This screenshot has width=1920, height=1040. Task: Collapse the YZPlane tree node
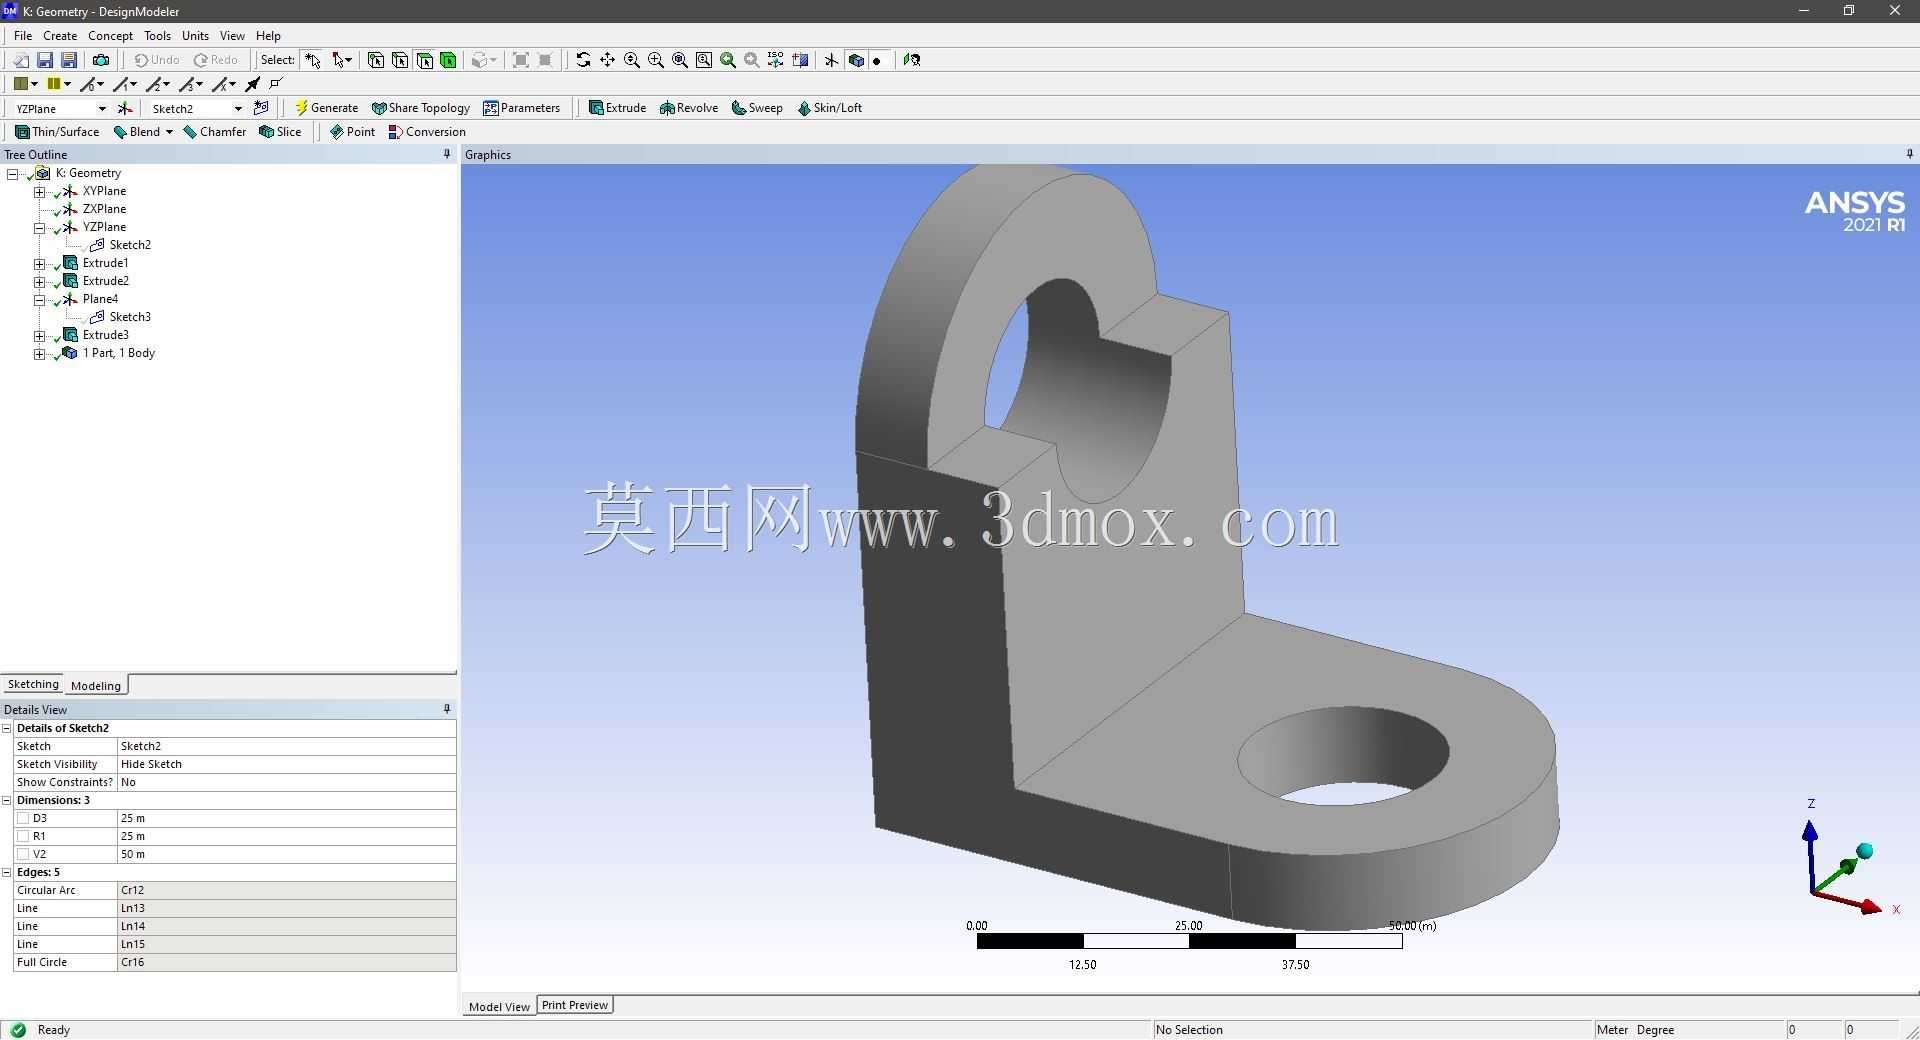click(x=39, y=228)
